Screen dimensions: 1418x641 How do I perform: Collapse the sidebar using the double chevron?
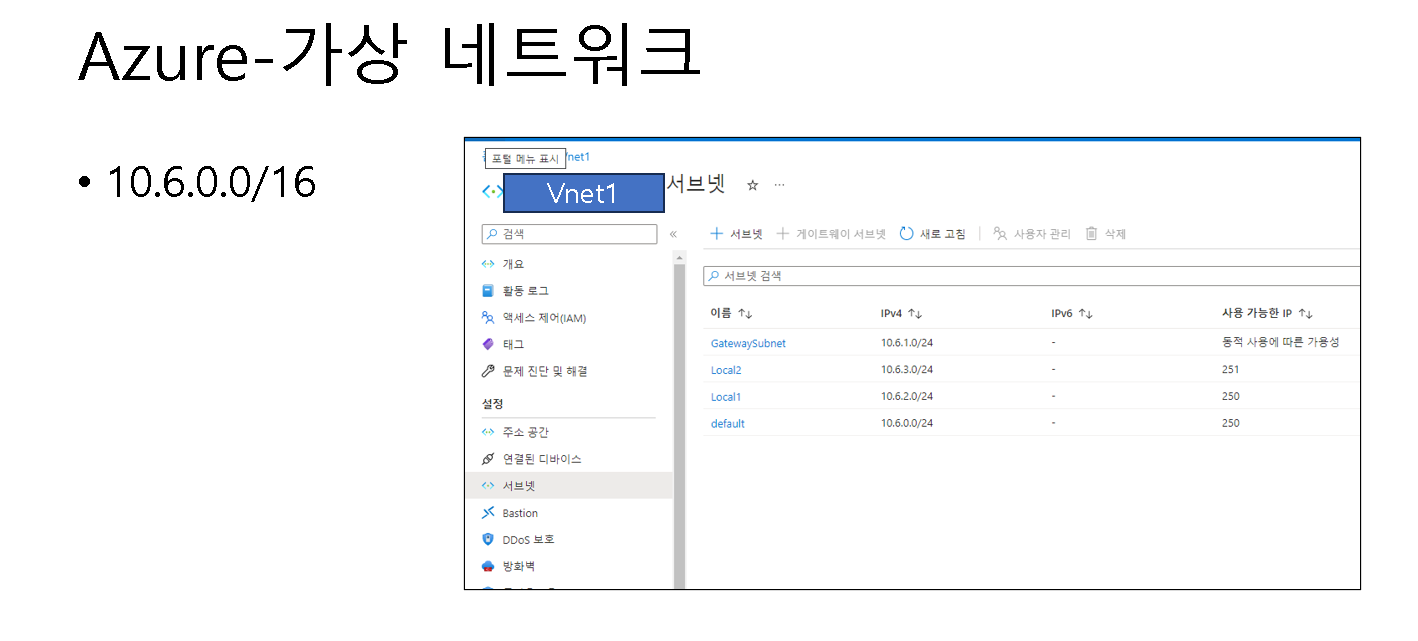pos(673,234)
